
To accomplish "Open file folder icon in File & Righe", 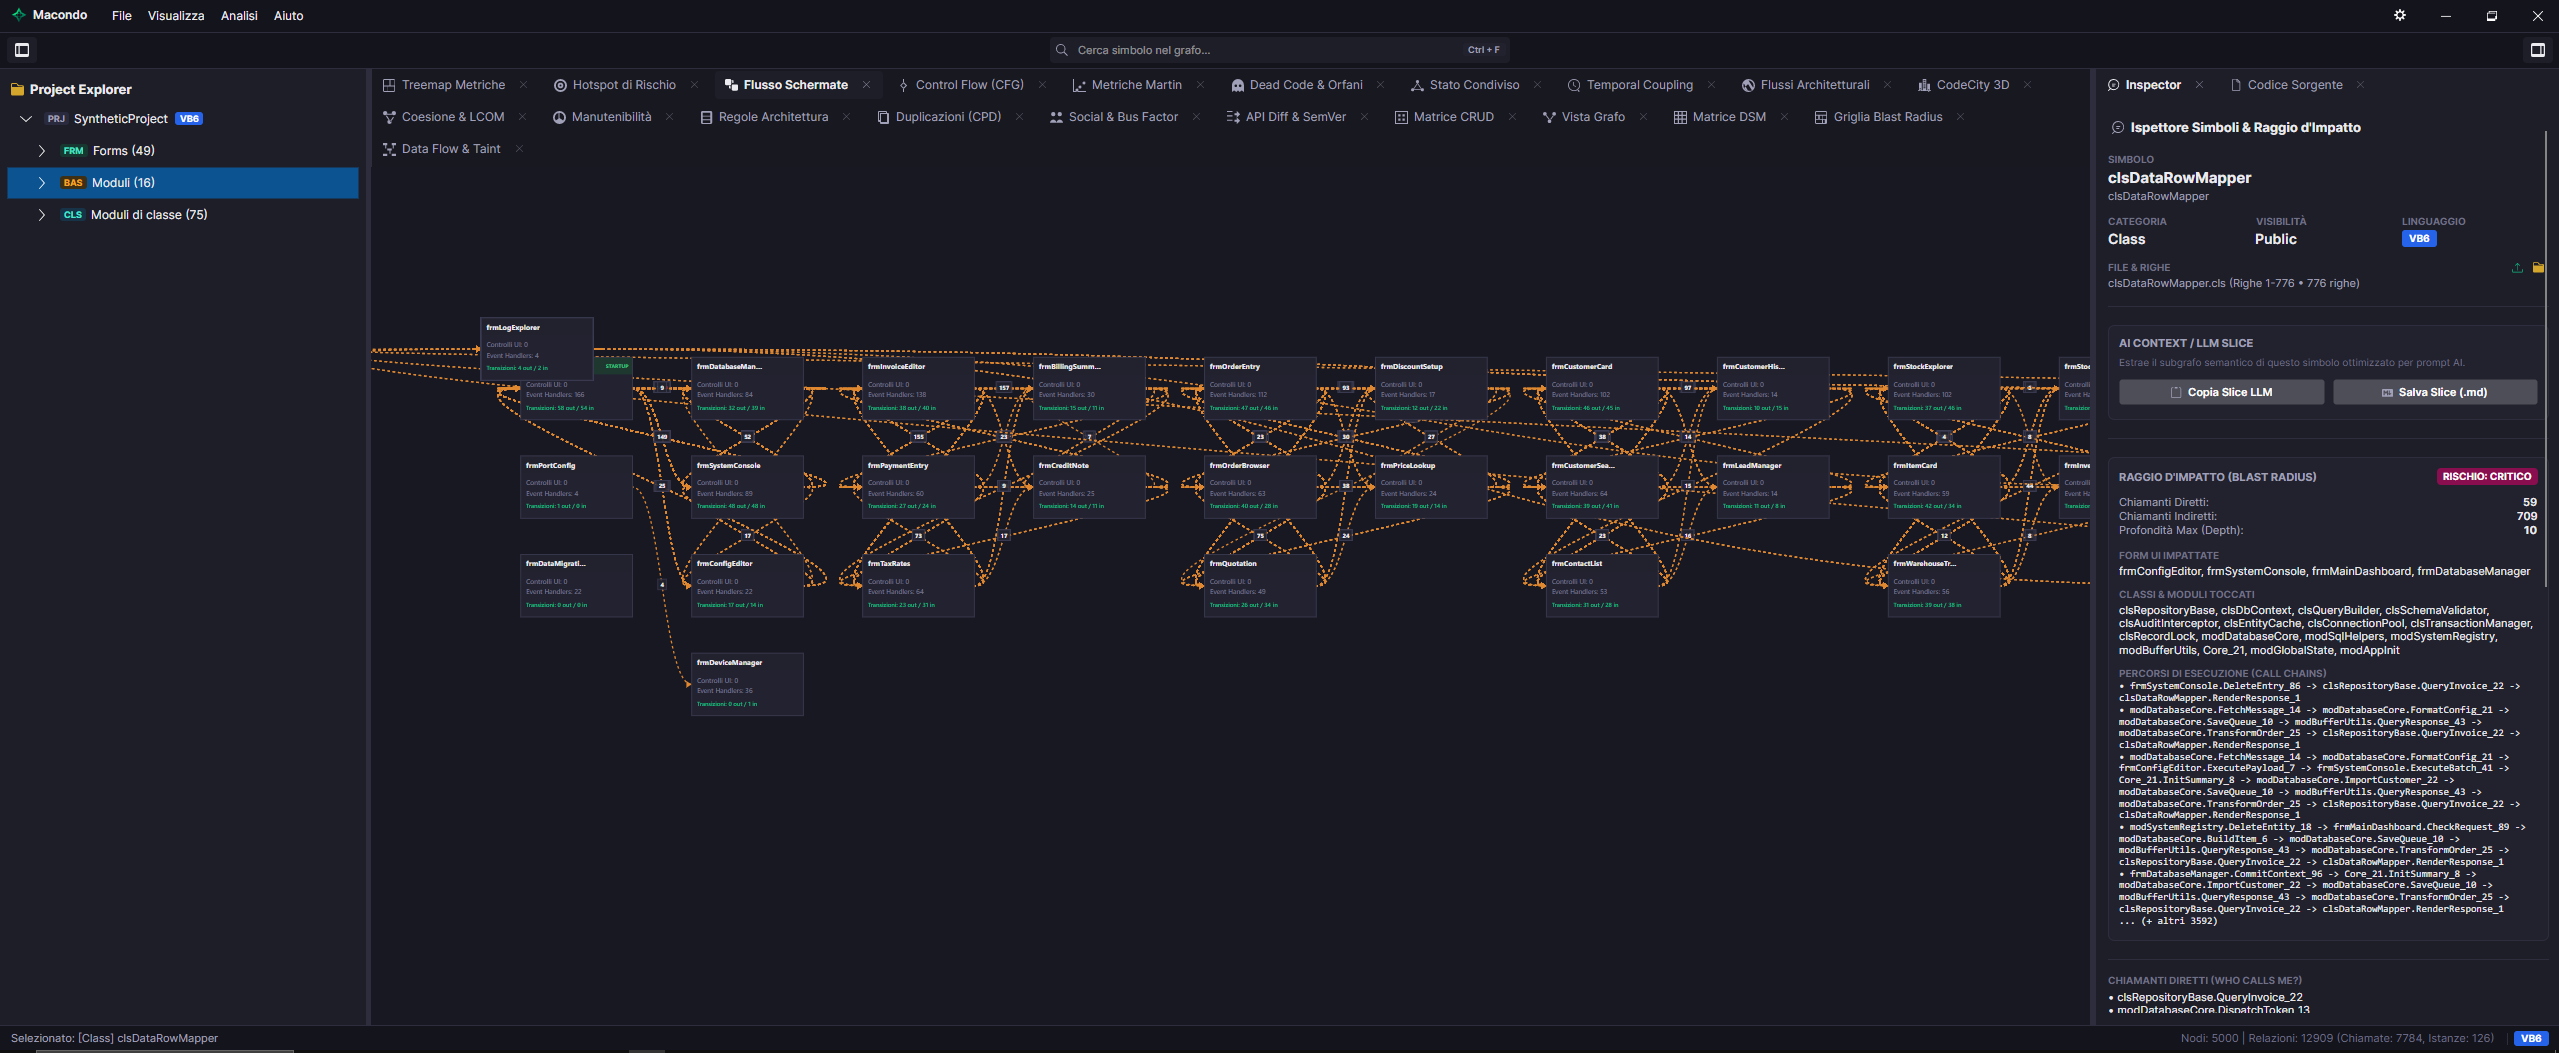I will pos(2538,268).
